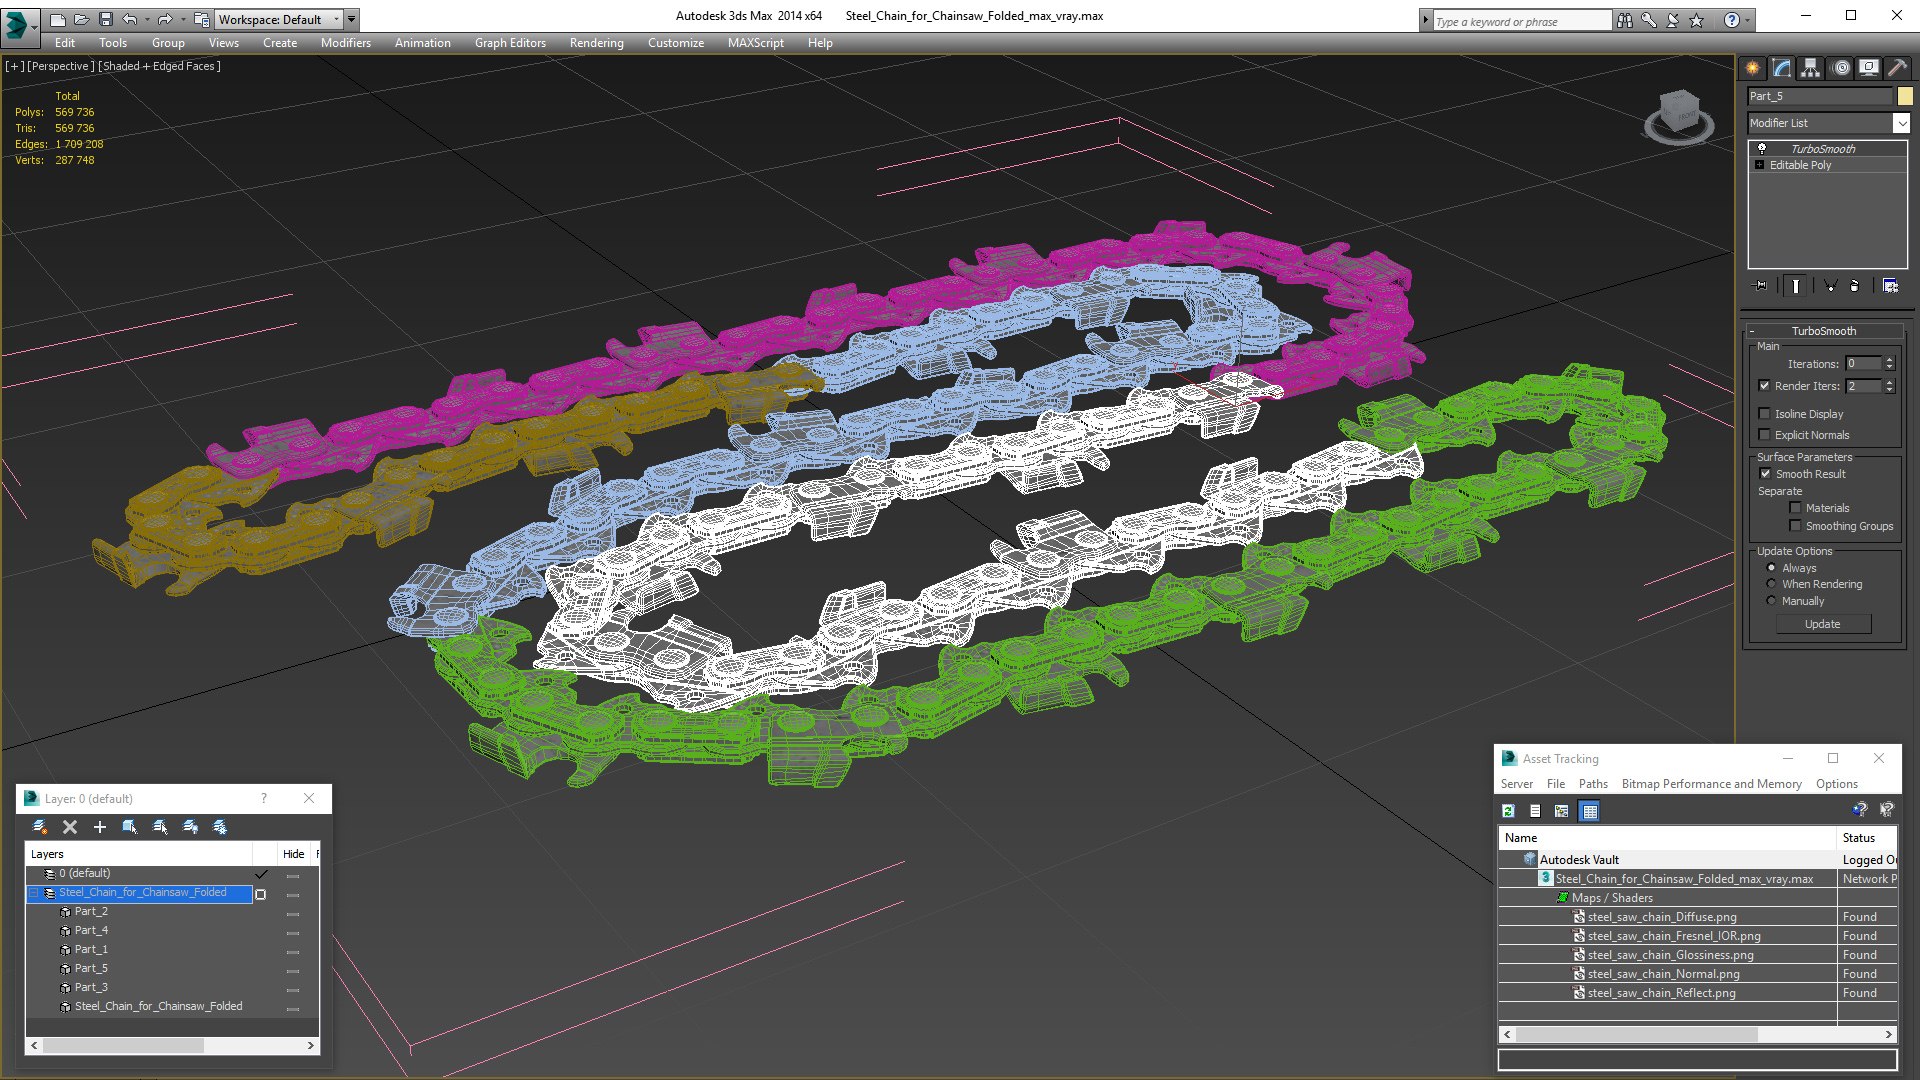
Task: Enable Separate by Smoothing Groups checkbox
Action: click(1795, 526)
